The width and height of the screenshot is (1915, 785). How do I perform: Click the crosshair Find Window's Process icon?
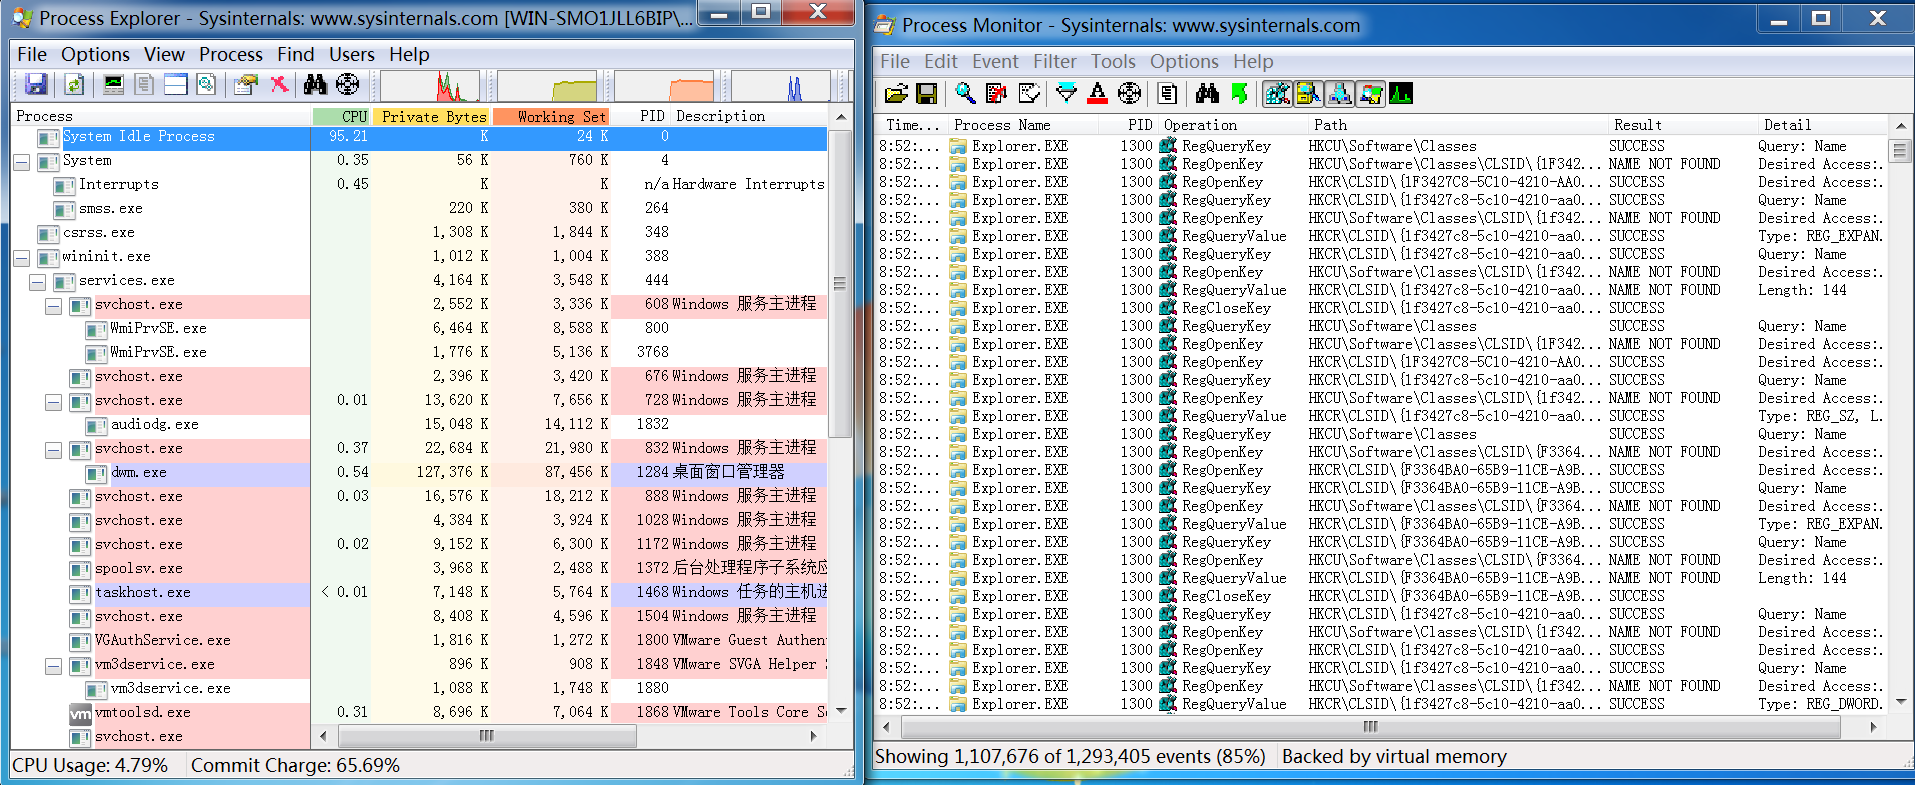tap(347, 85)
